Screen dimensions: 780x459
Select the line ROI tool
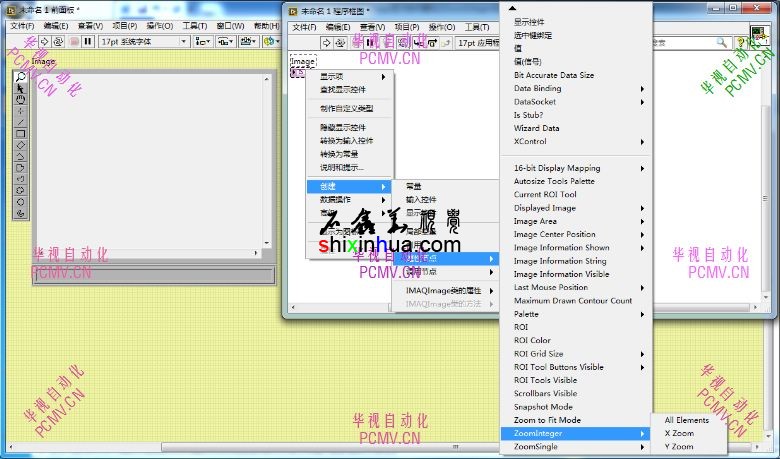tap(20, 122)
